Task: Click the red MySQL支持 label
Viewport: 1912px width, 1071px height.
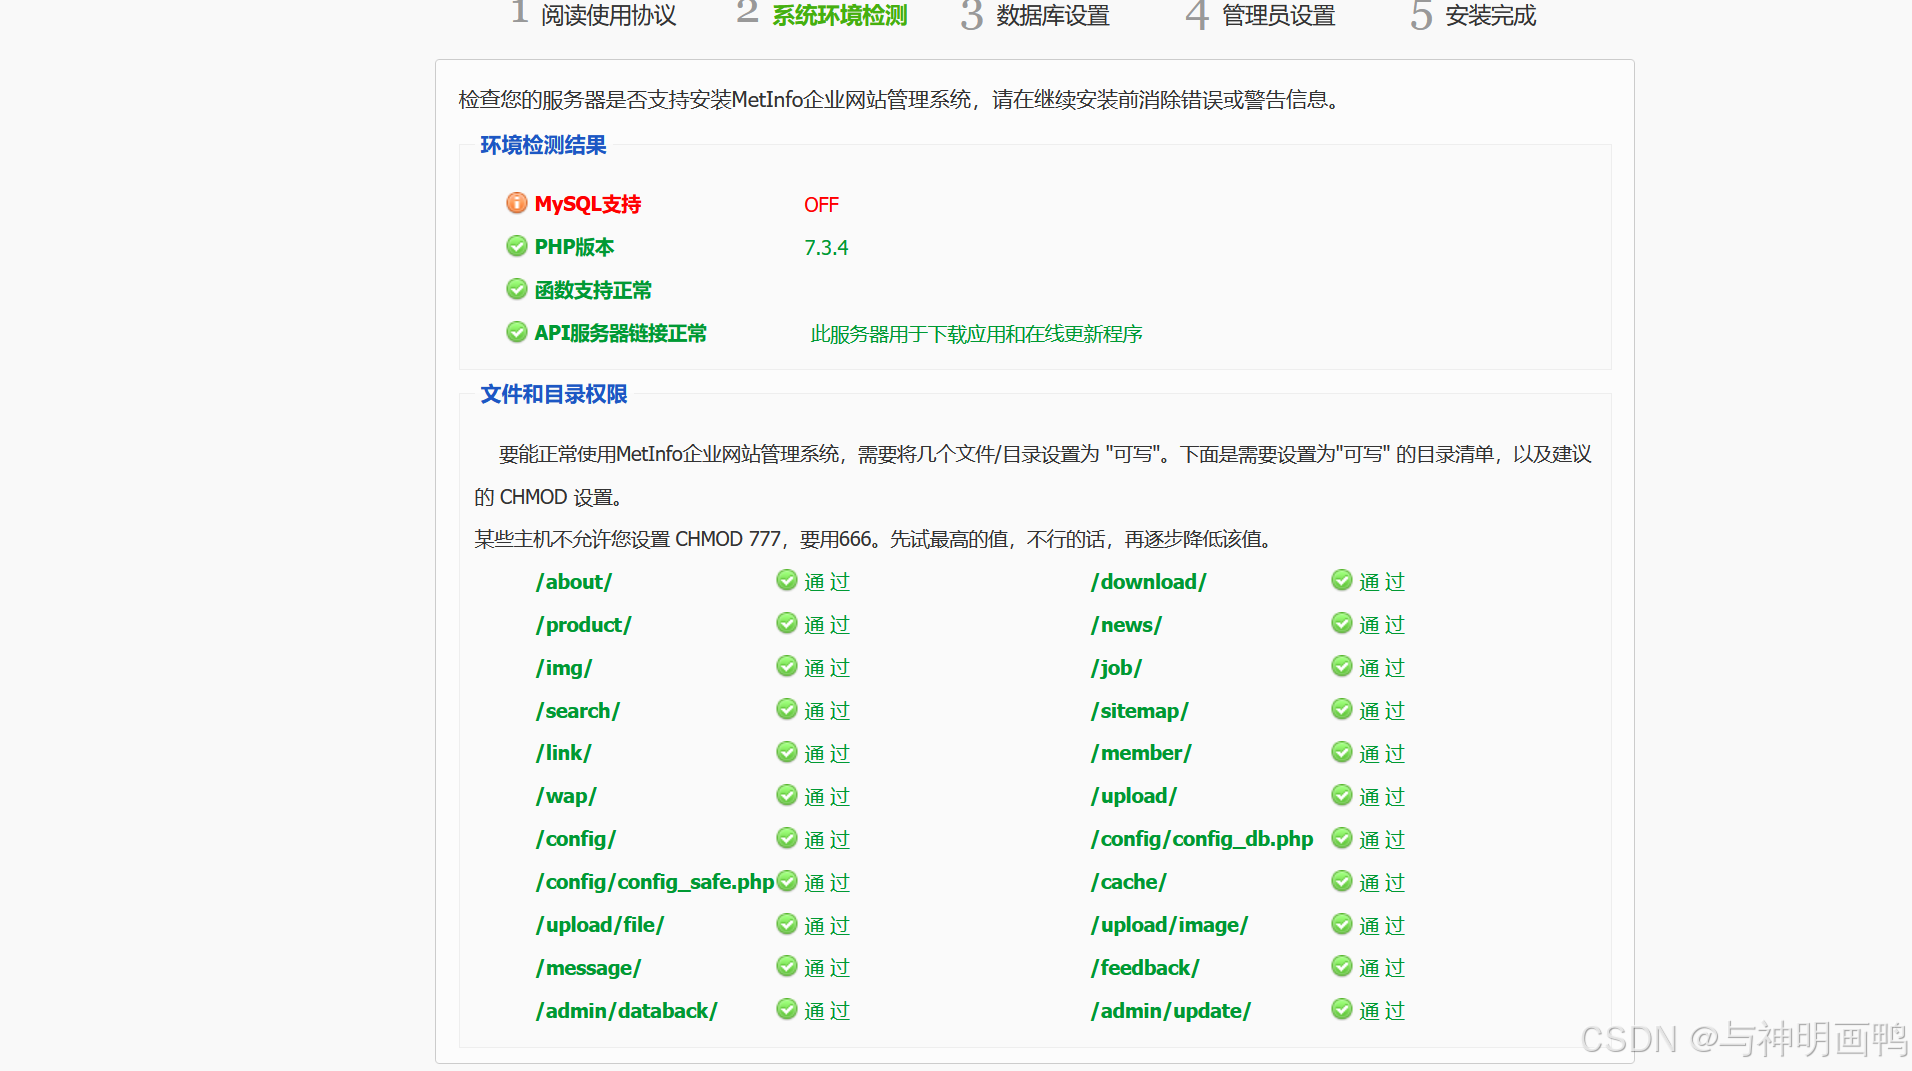Action: [x=588, y=204]
